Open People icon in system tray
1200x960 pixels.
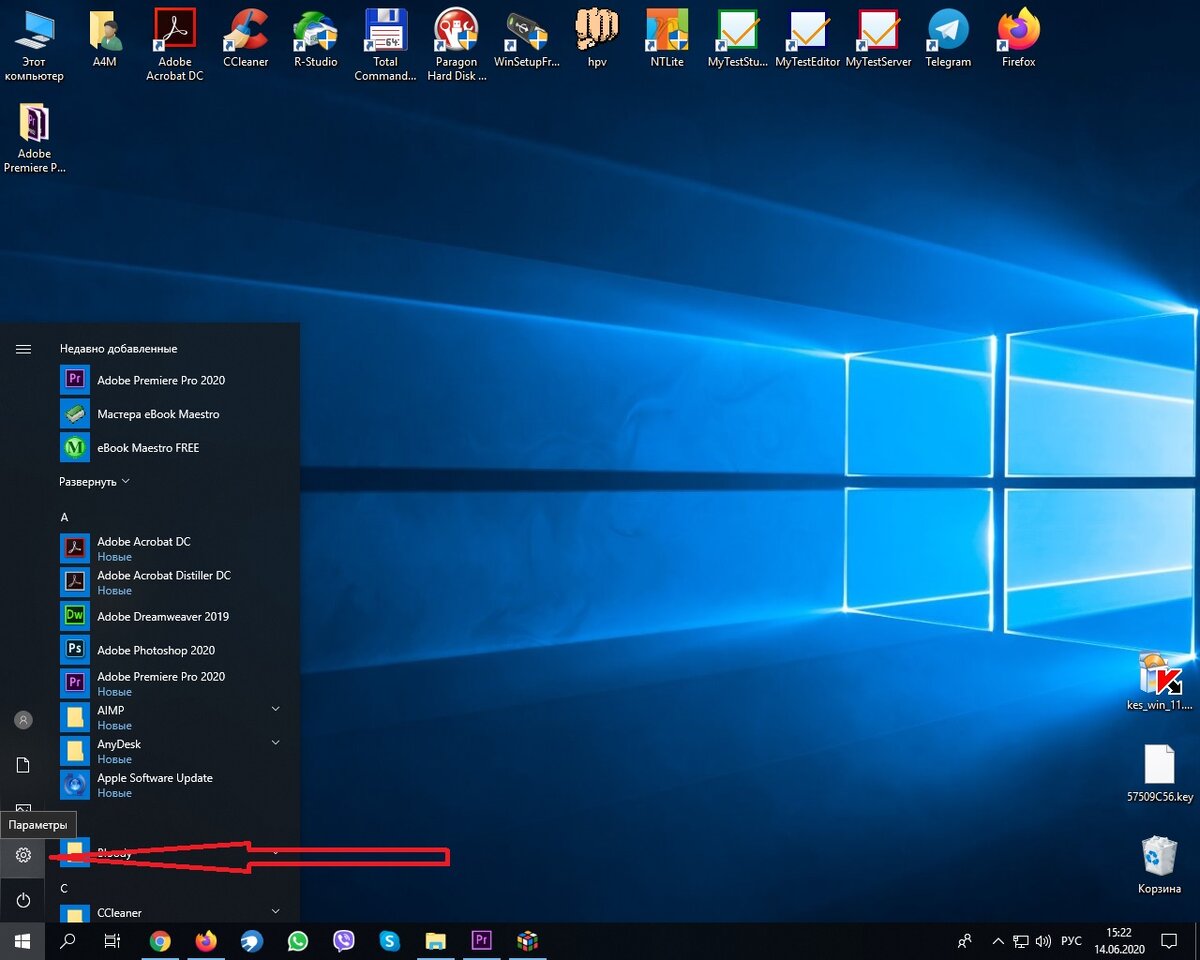tap(965, 941)
